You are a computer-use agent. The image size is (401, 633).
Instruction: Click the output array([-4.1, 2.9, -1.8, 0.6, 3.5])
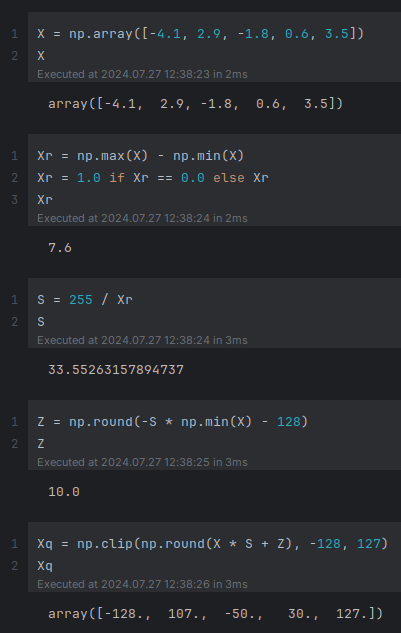pos(195,104)
